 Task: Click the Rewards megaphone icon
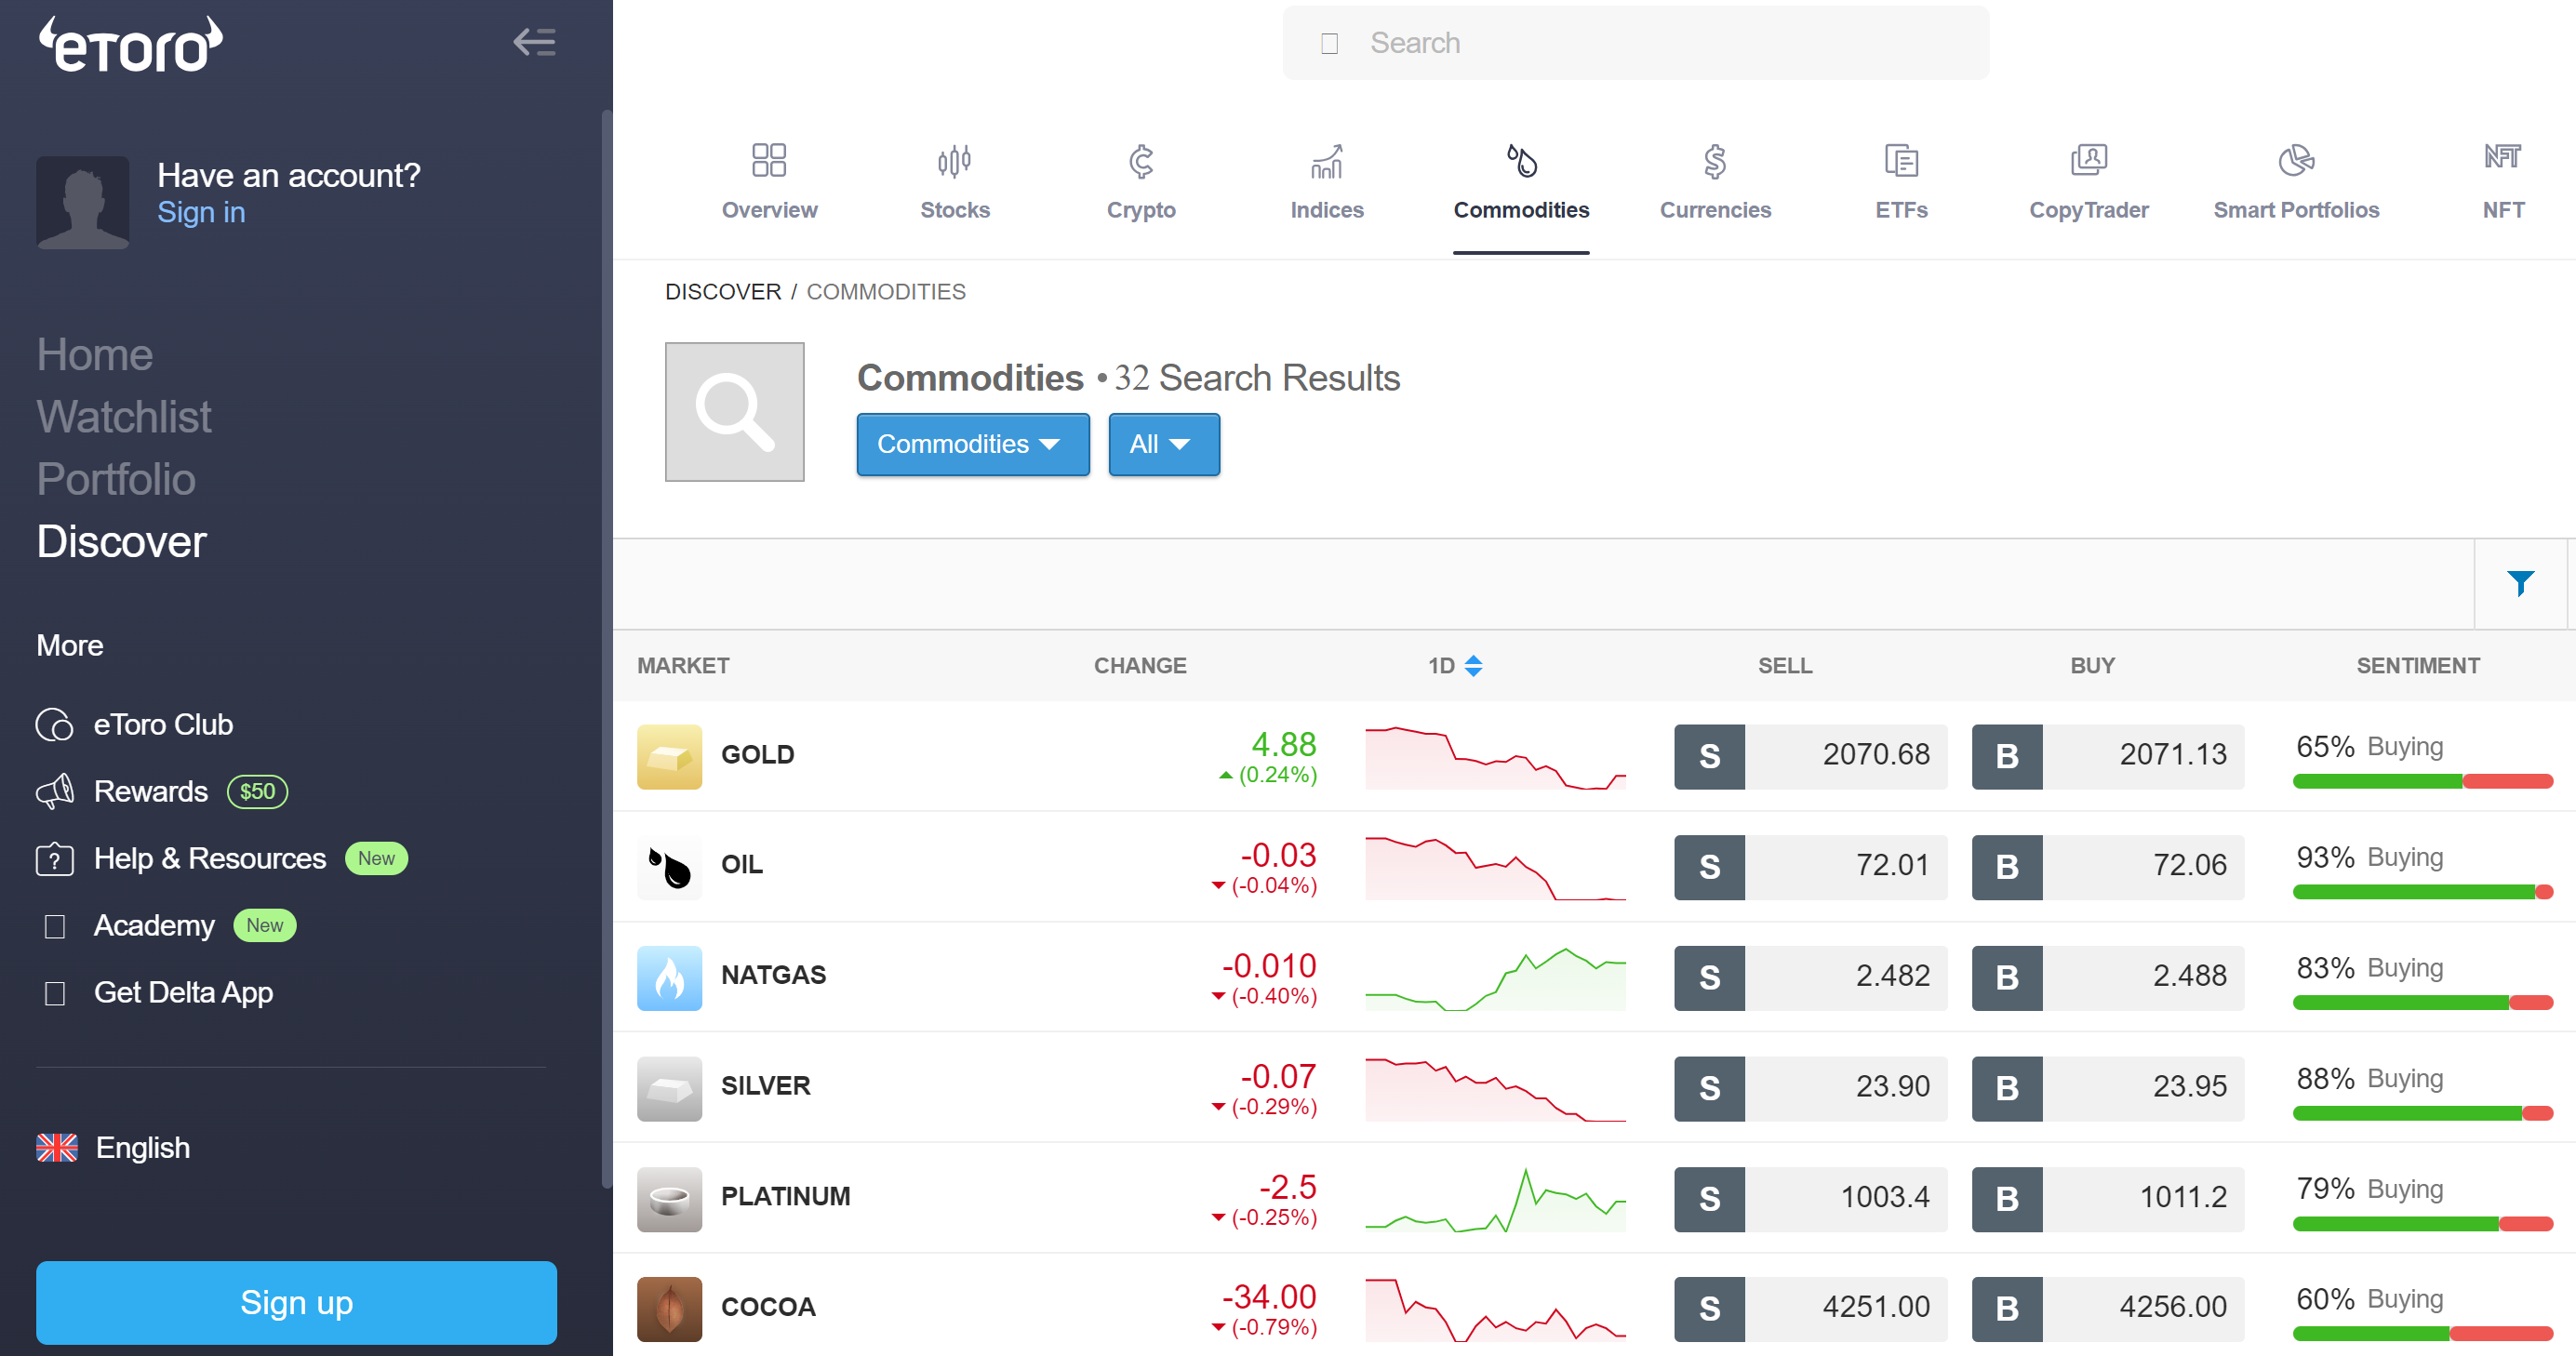(x=54, y=791)
